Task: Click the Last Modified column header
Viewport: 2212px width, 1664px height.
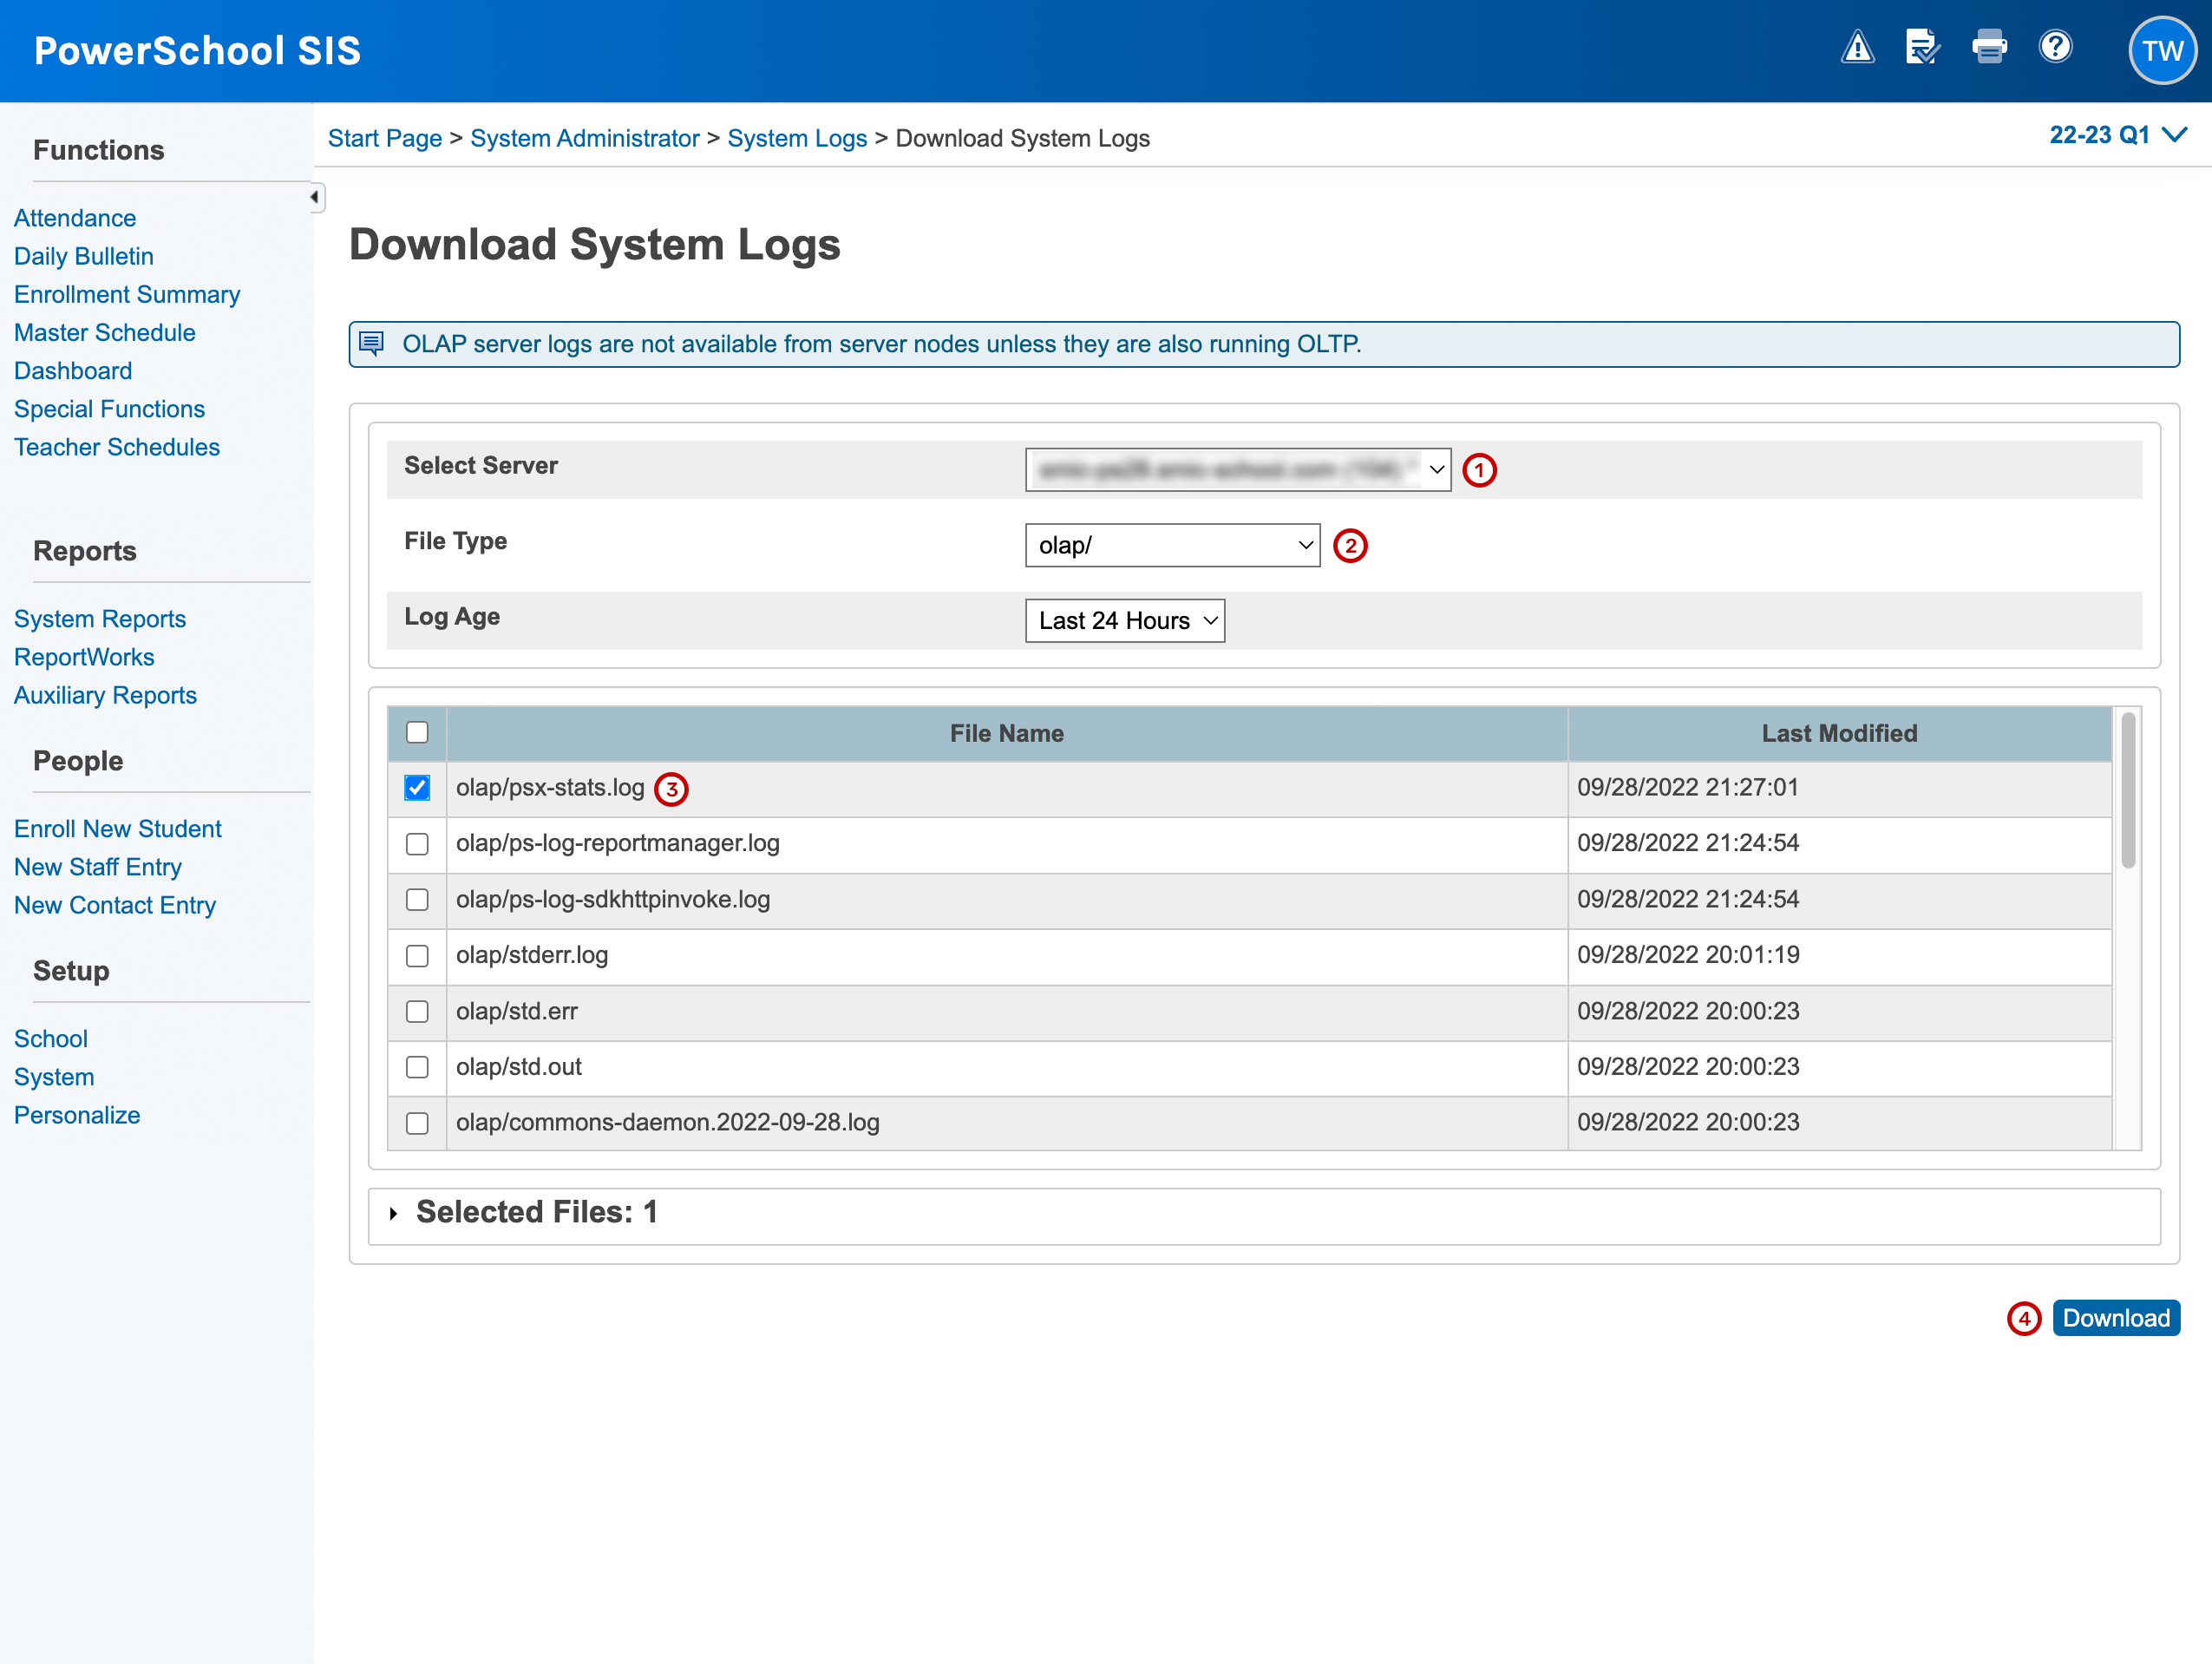Action: [x=1839, y=733]
